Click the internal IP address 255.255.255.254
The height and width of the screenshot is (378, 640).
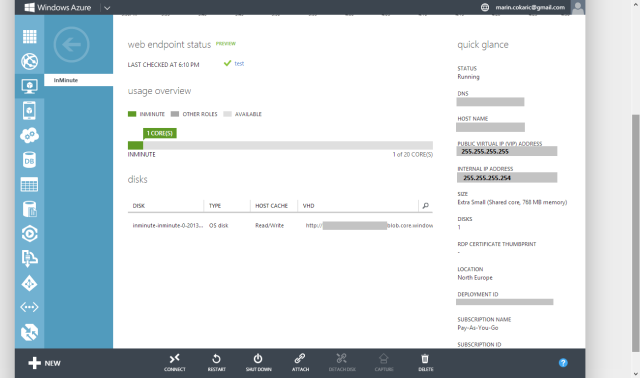[487, 178]
